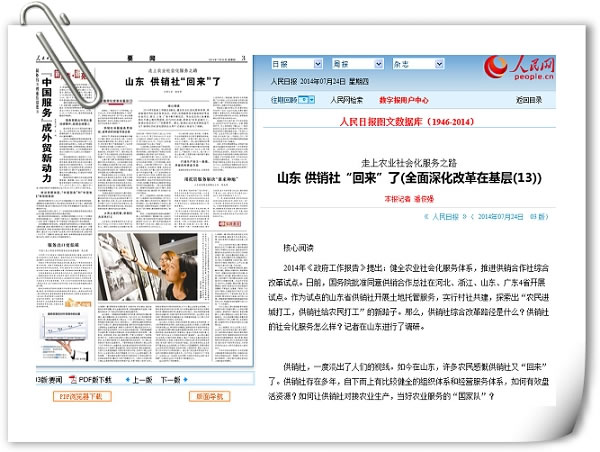The image size is (600, 452).
Task: Click source line 《人民日报》(2014年07月24日 03版)
Action: point(486,217)
